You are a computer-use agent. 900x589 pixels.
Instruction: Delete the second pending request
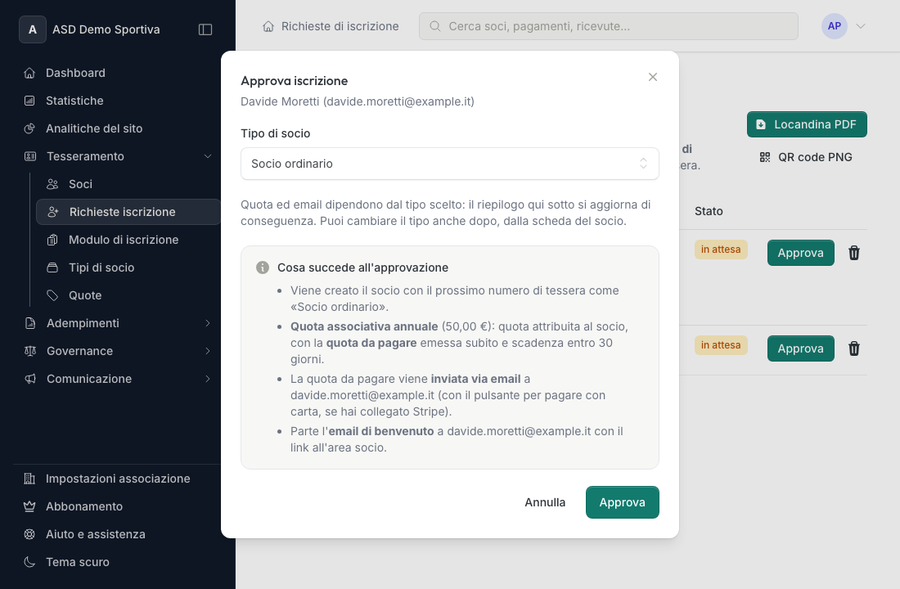coord(854,348)
